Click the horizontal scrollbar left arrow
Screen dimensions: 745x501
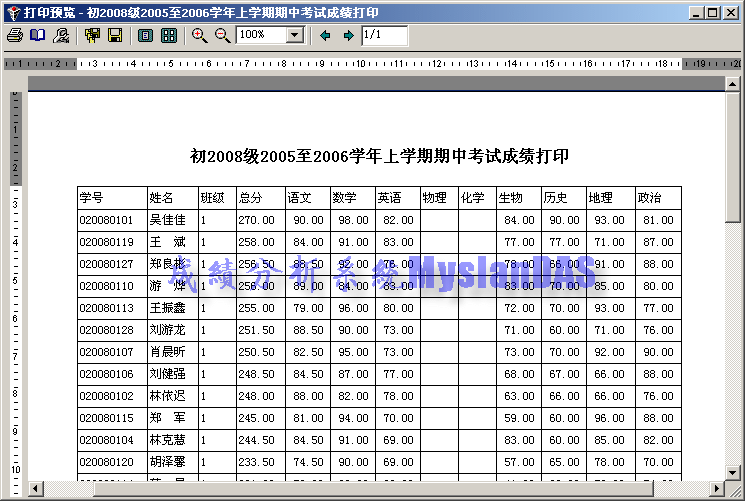(x=35, y=488)
